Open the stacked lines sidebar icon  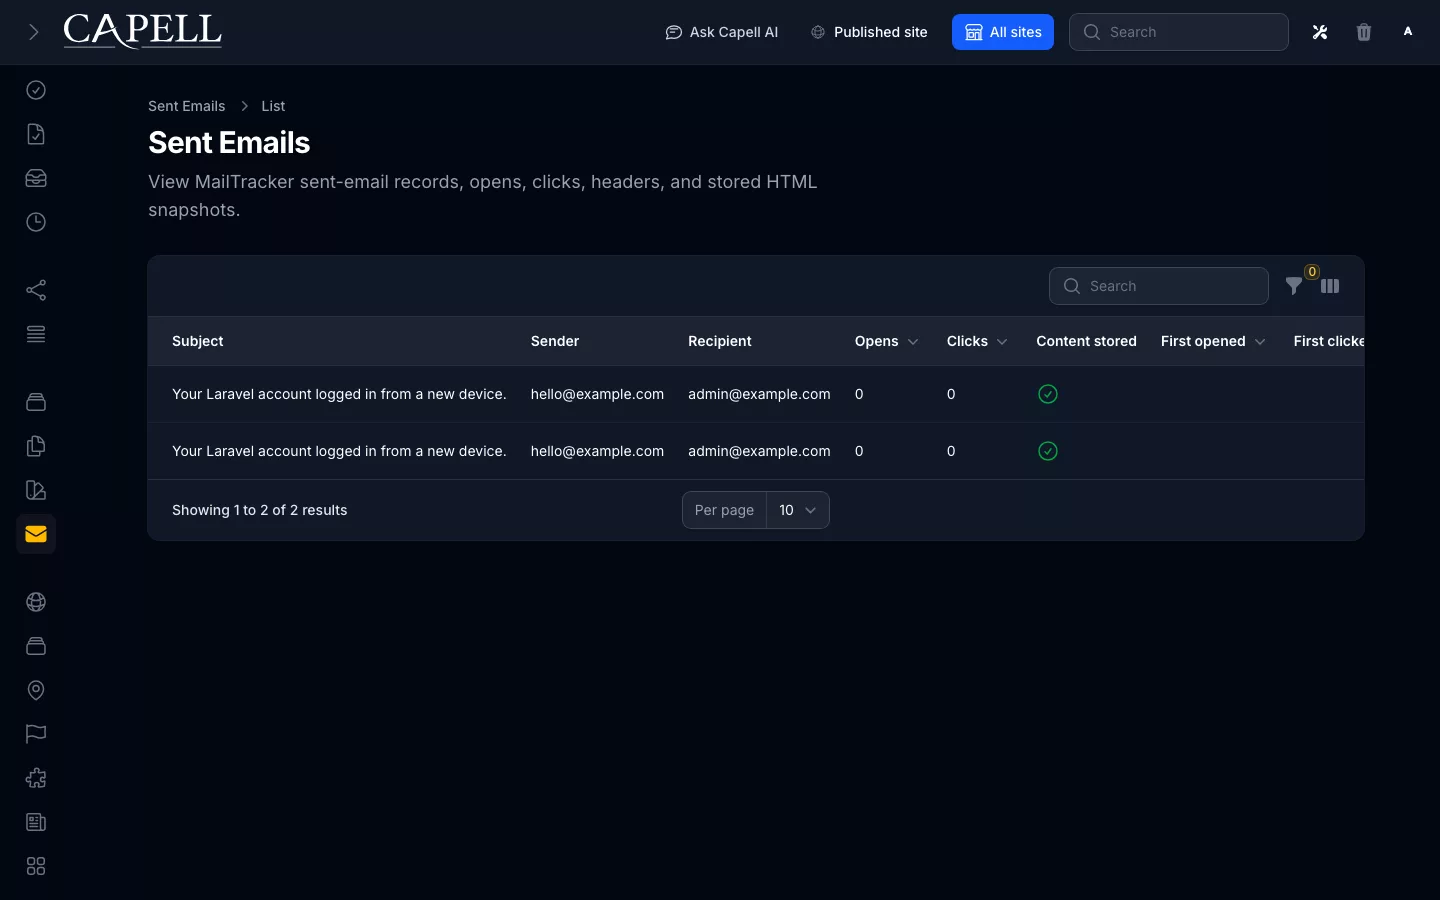(36, 334)
